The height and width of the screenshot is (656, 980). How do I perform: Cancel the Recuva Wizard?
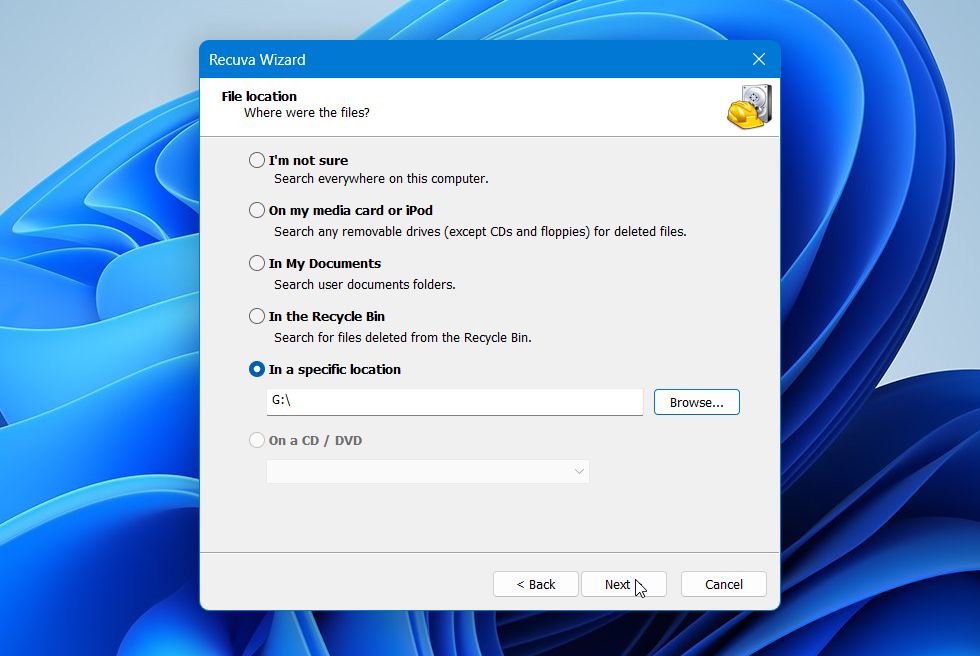(x=723, y=584)
